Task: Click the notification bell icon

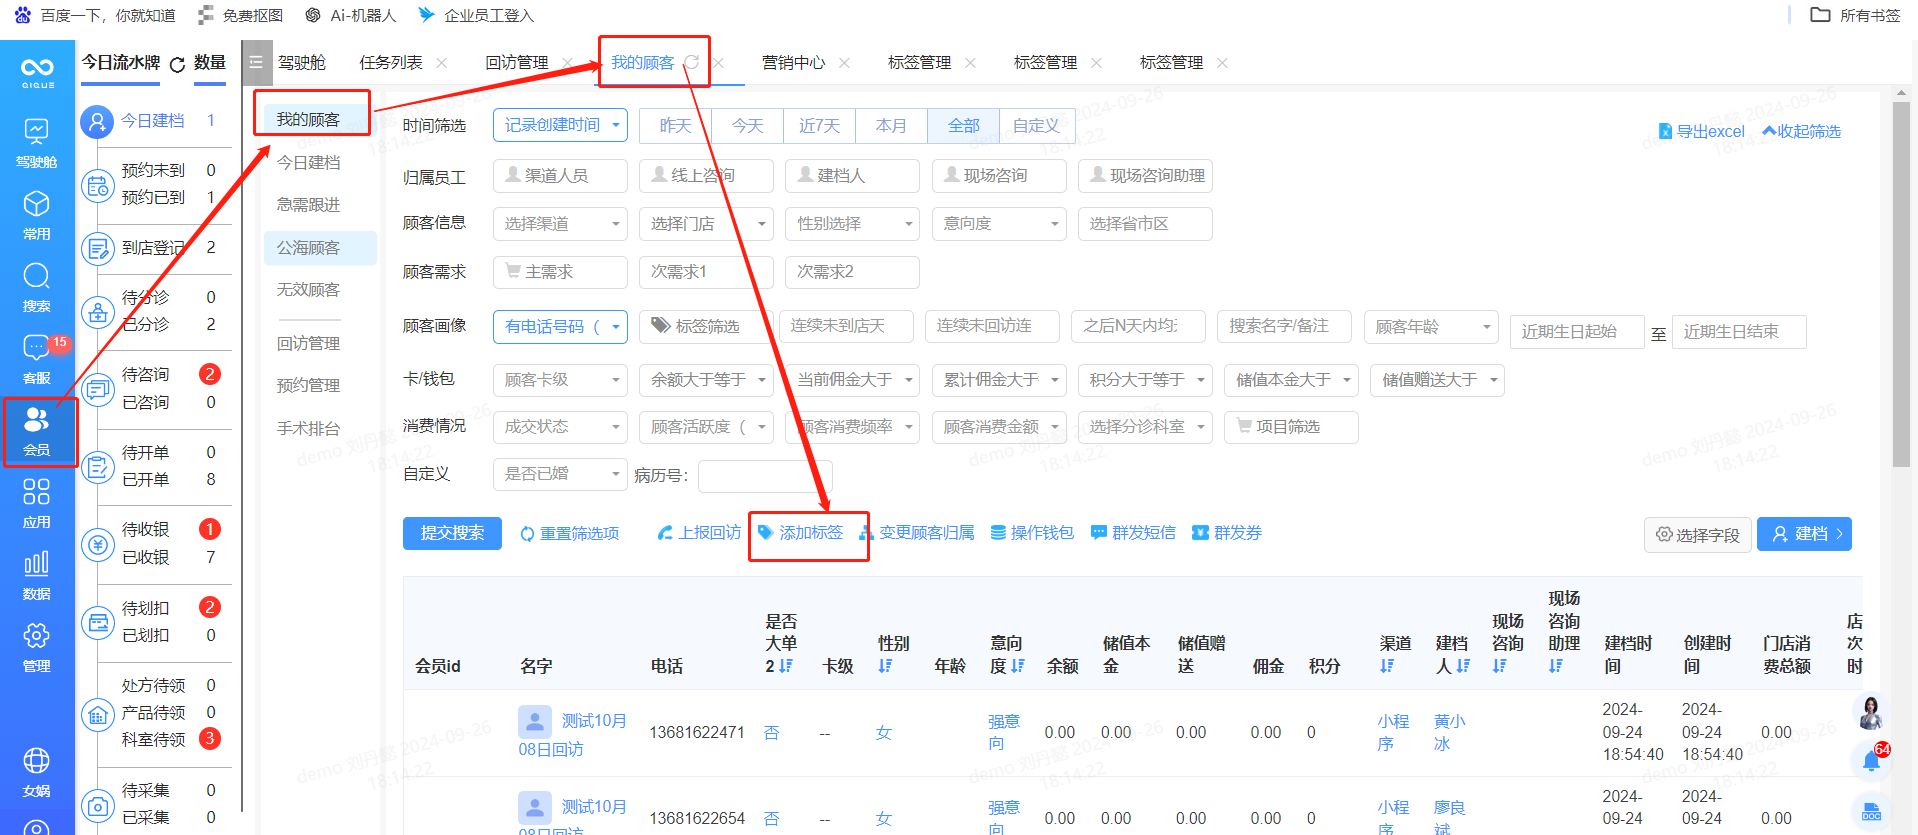Action: point(1870,762)
